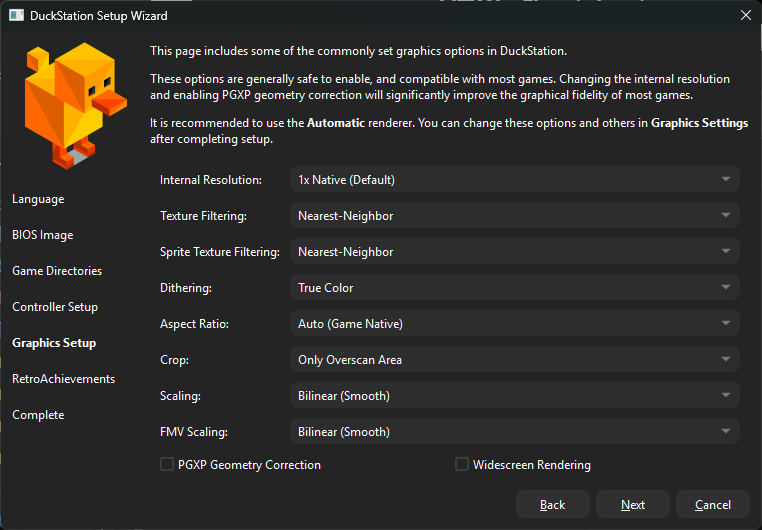Open the Internal Resolution dropdown

point(515,180)
